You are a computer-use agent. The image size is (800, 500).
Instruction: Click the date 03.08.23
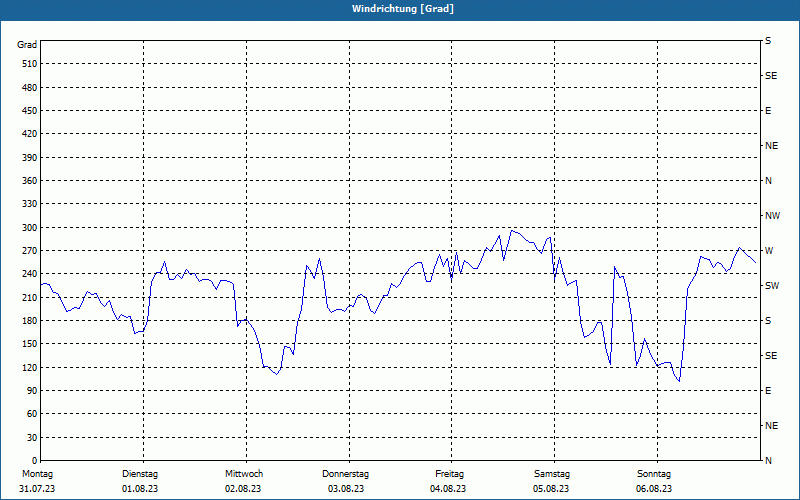346,489
